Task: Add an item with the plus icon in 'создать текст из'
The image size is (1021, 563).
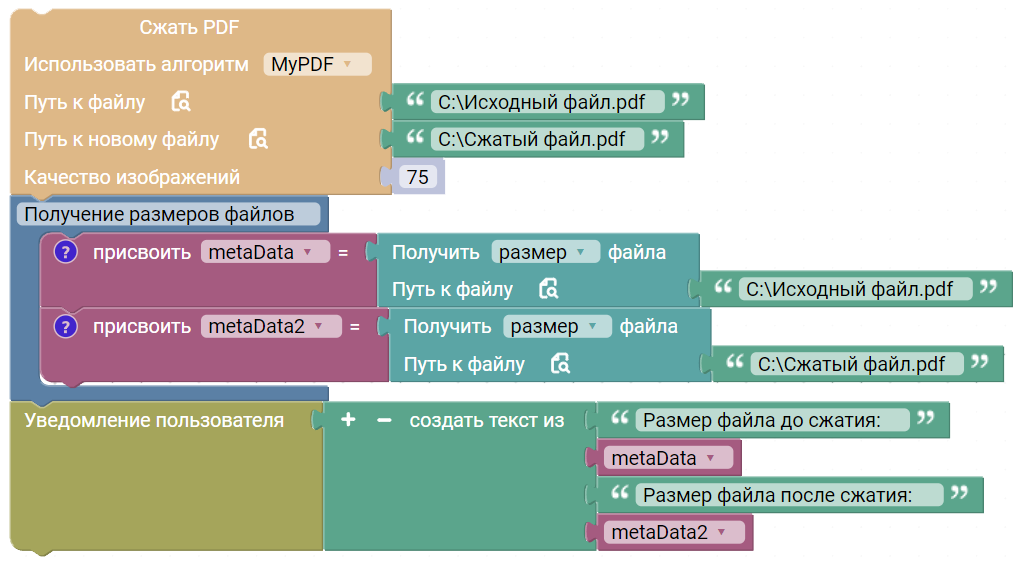Action: point(348,420)
